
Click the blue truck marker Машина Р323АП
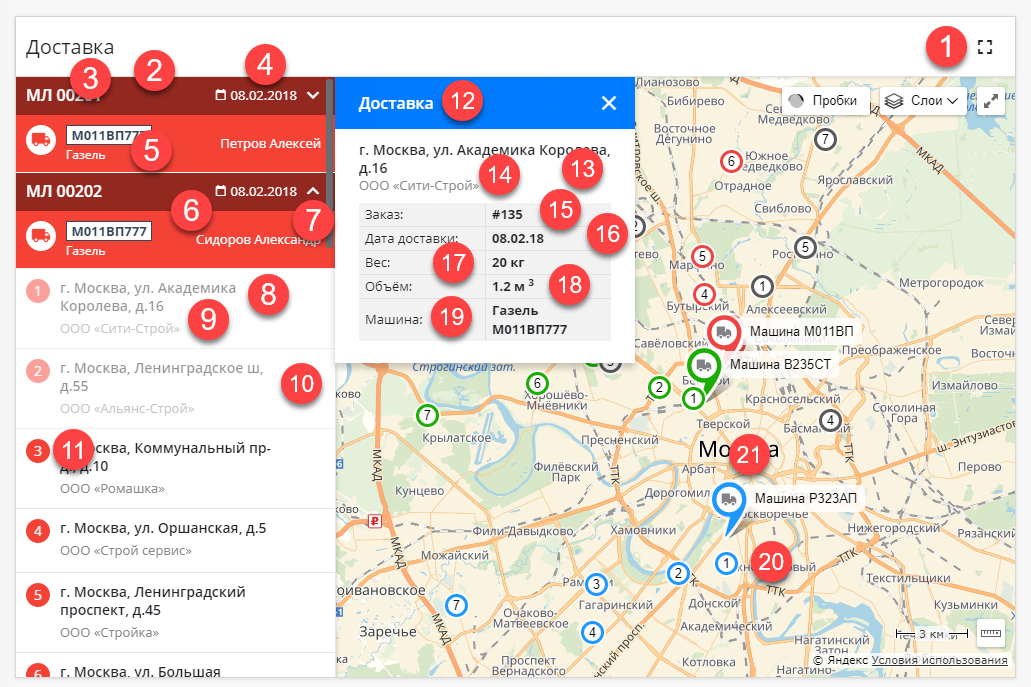pyautogui.click(x=729, y=500)
